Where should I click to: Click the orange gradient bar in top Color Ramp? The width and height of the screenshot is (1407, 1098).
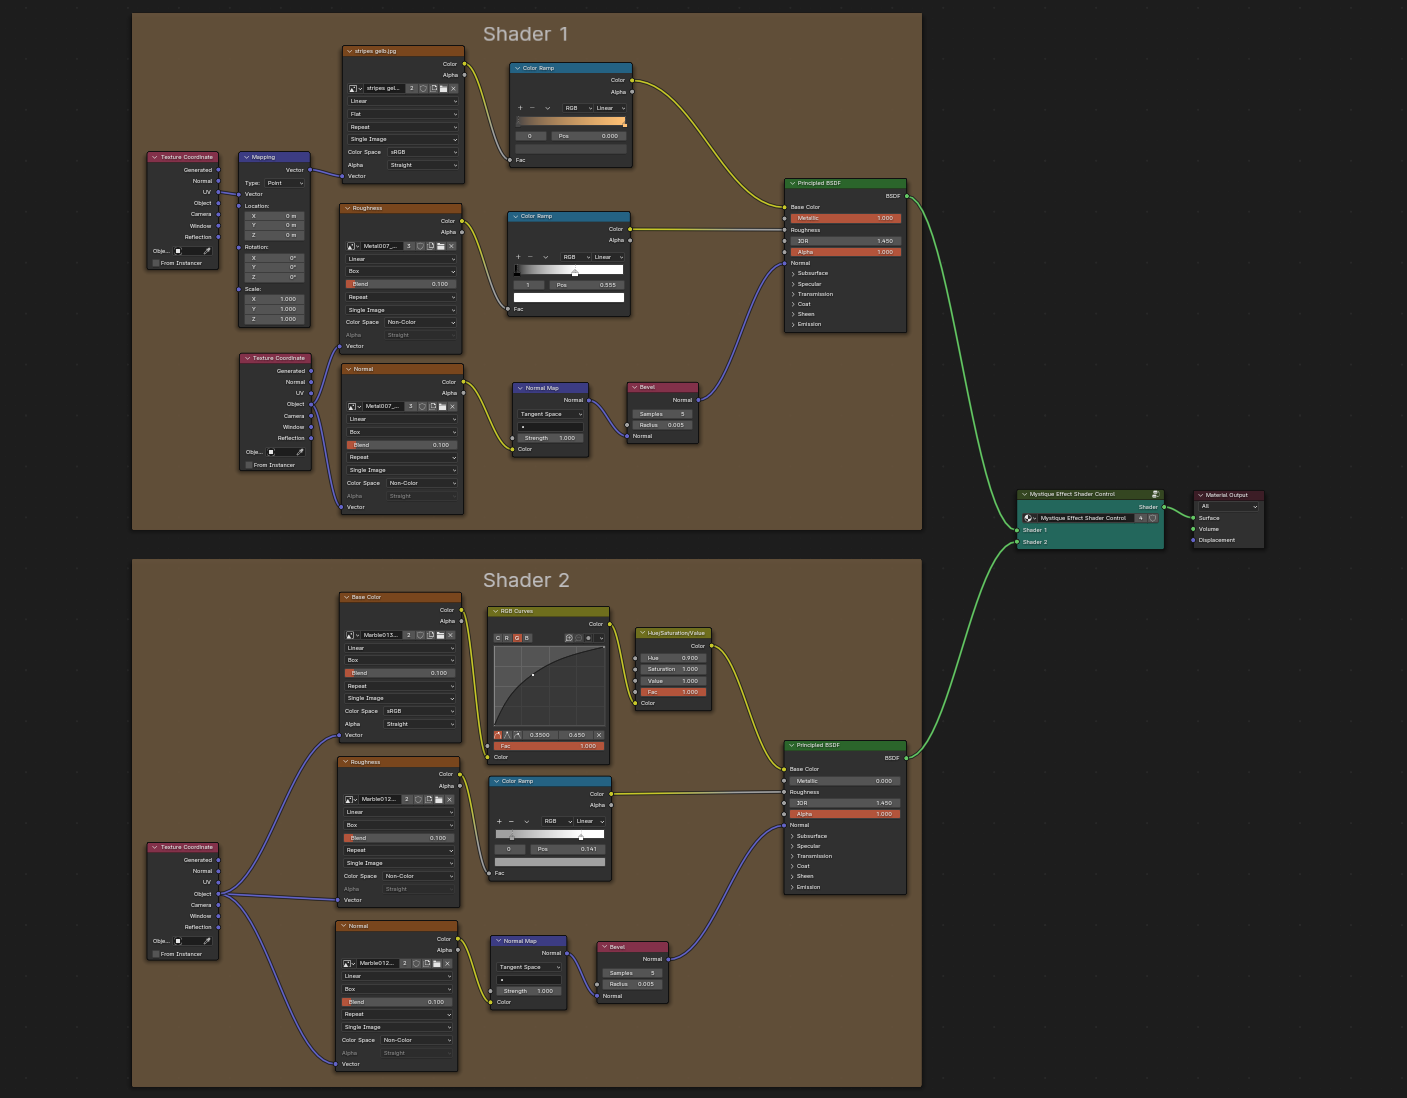coord(570,121)
